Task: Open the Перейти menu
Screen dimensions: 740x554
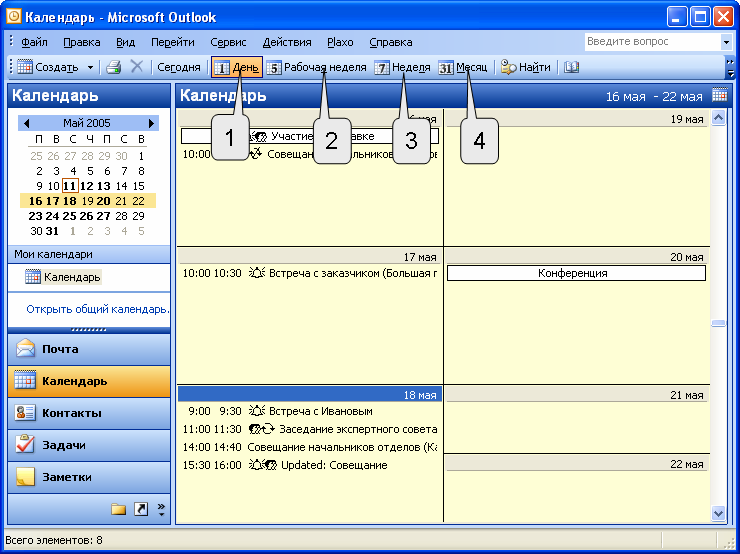Action: (173, 42)
